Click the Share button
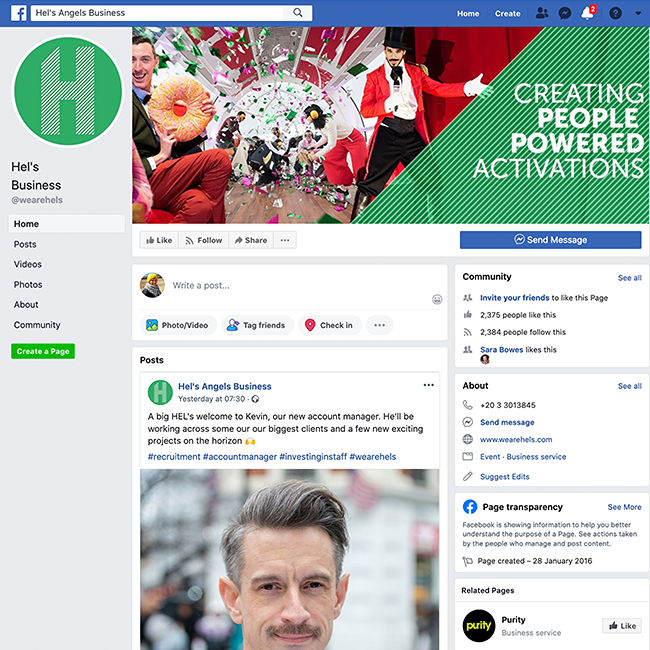650x650 pixels. 251,240
